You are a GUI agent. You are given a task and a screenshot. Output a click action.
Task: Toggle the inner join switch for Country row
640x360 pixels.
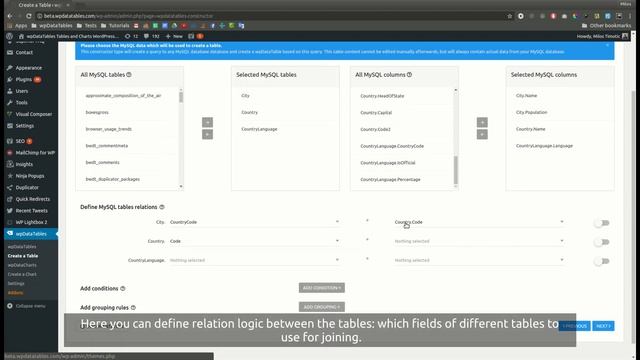pyautogui.click(x=602, y=242)
